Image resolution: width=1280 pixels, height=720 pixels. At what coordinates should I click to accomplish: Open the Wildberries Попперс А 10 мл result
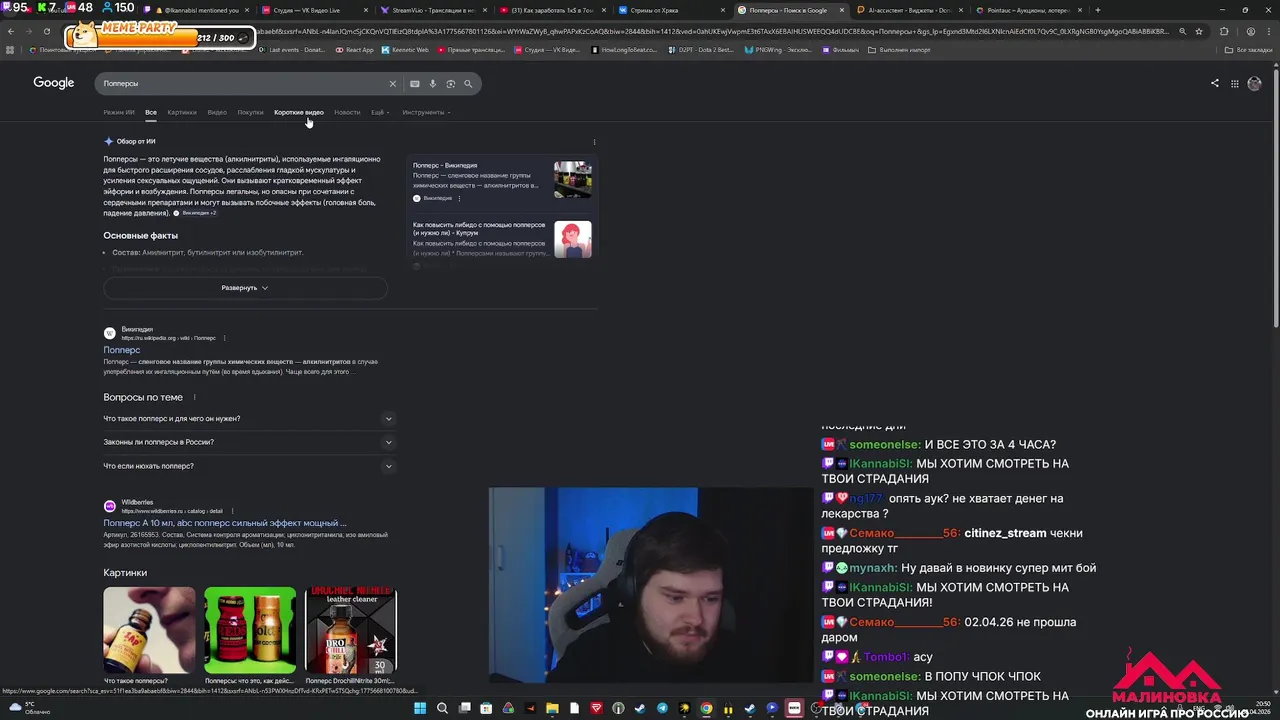pos(225,523)
